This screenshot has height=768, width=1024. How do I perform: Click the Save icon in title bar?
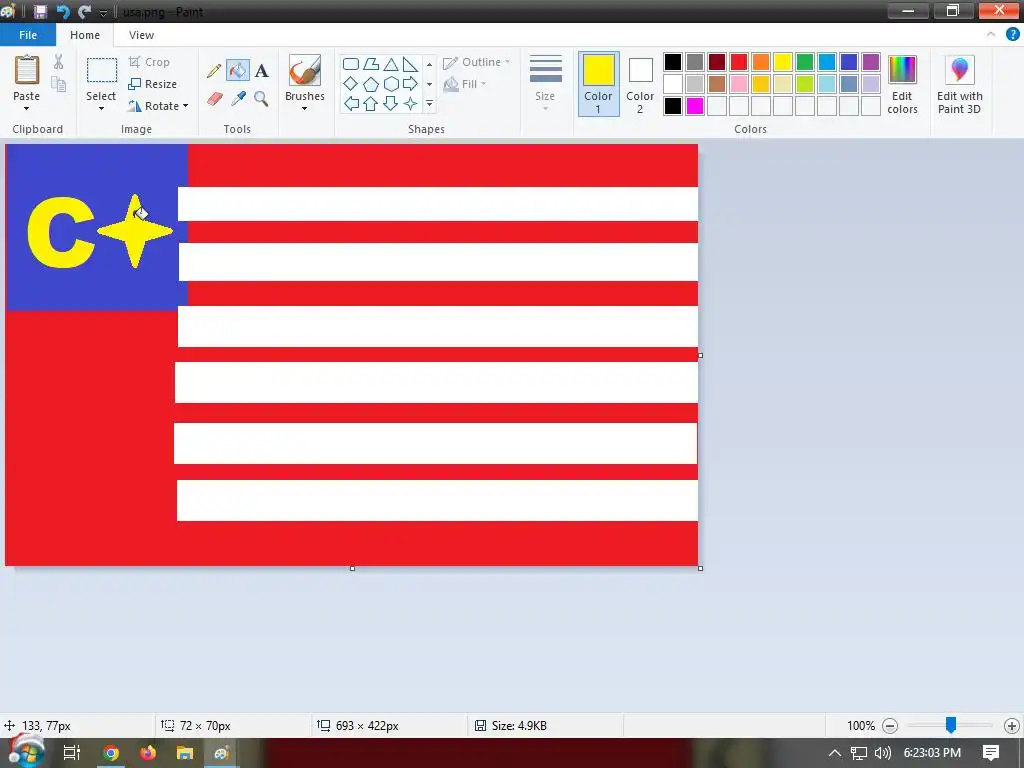click(x=40, y=12)
